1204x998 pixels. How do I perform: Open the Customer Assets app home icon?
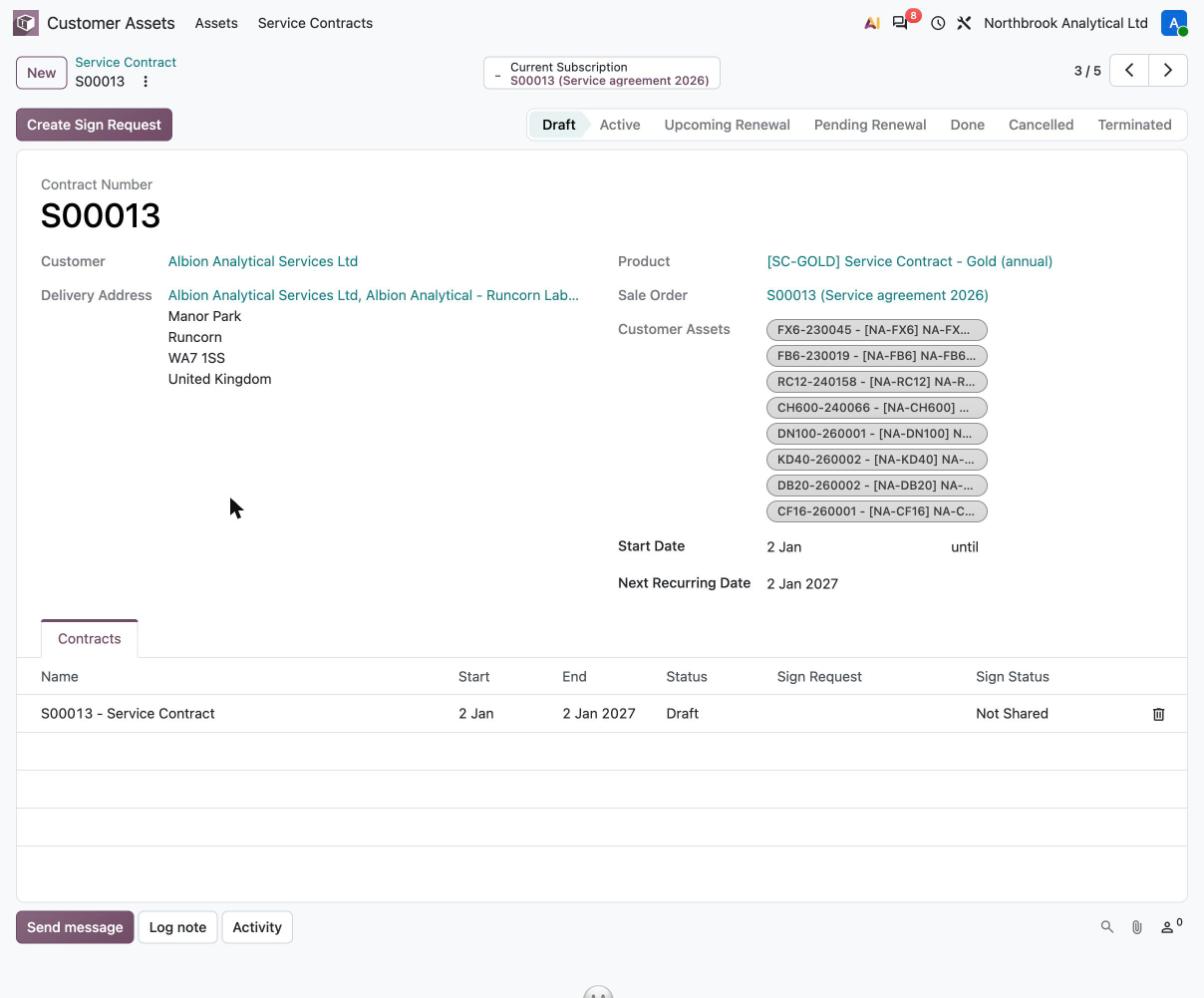[26, 22]
